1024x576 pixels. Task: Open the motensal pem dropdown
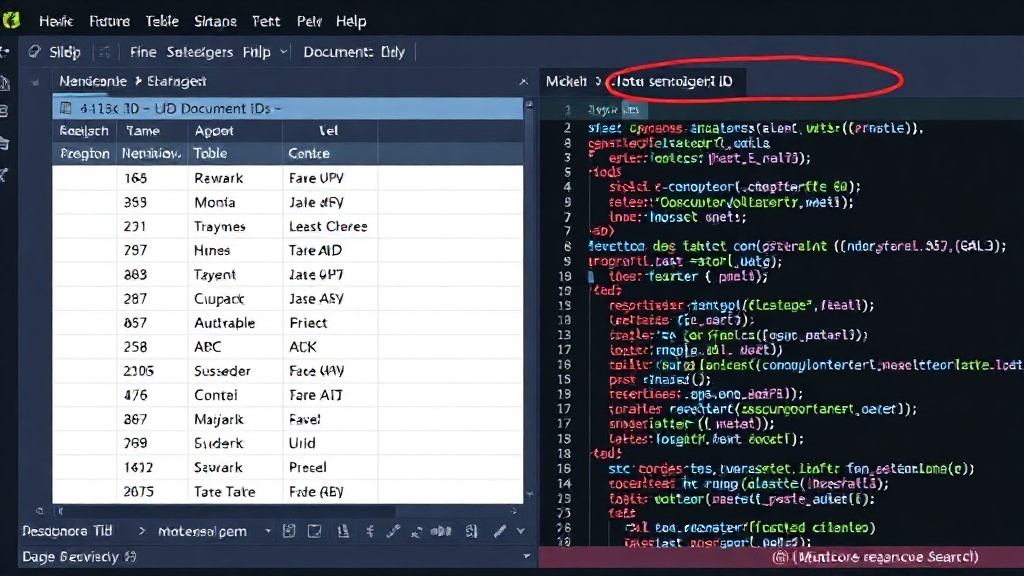268,532
